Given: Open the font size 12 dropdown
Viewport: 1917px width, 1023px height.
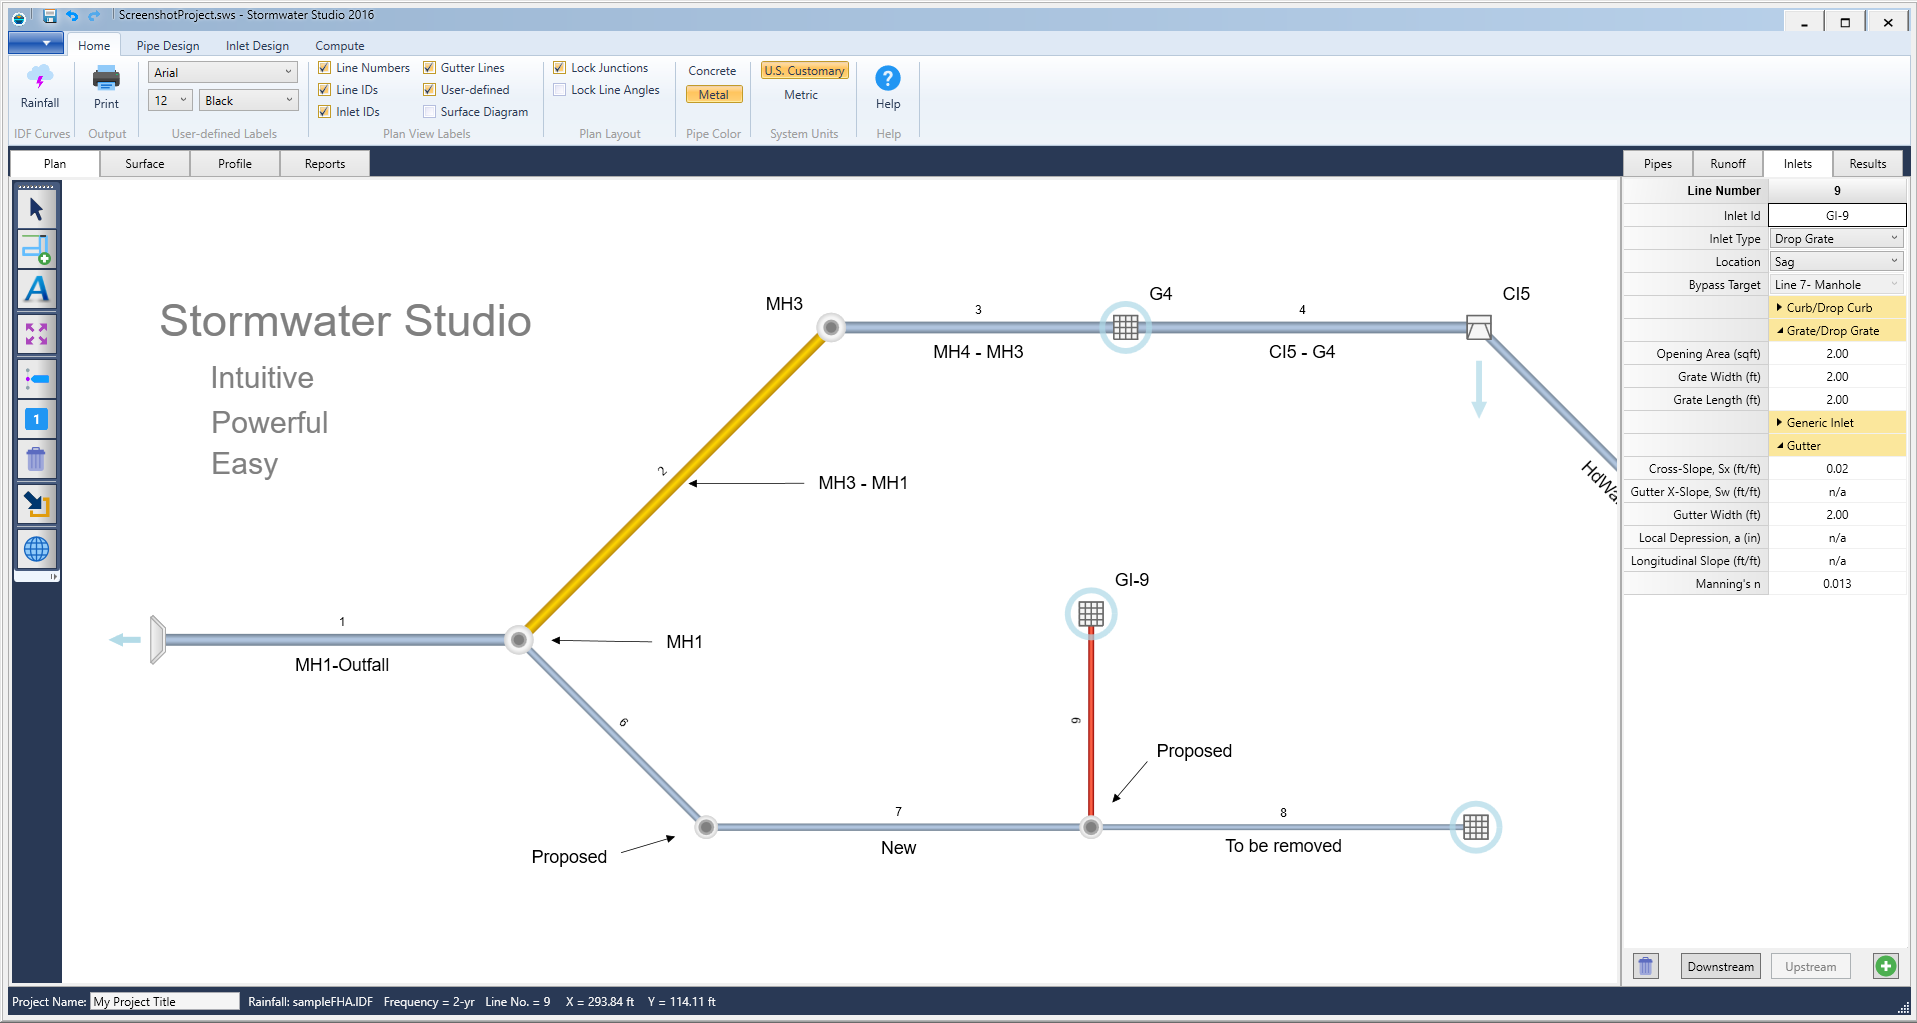Looking at the screenshot, I should point(170,101).
